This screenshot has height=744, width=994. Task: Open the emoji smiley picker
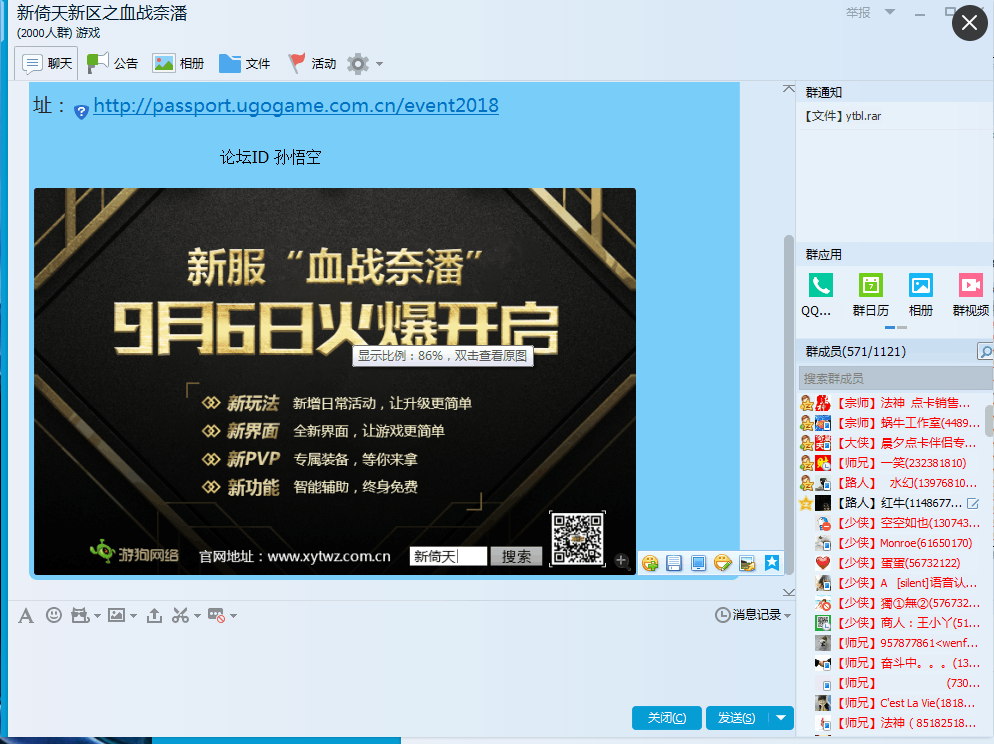click(x=54, y=615)
